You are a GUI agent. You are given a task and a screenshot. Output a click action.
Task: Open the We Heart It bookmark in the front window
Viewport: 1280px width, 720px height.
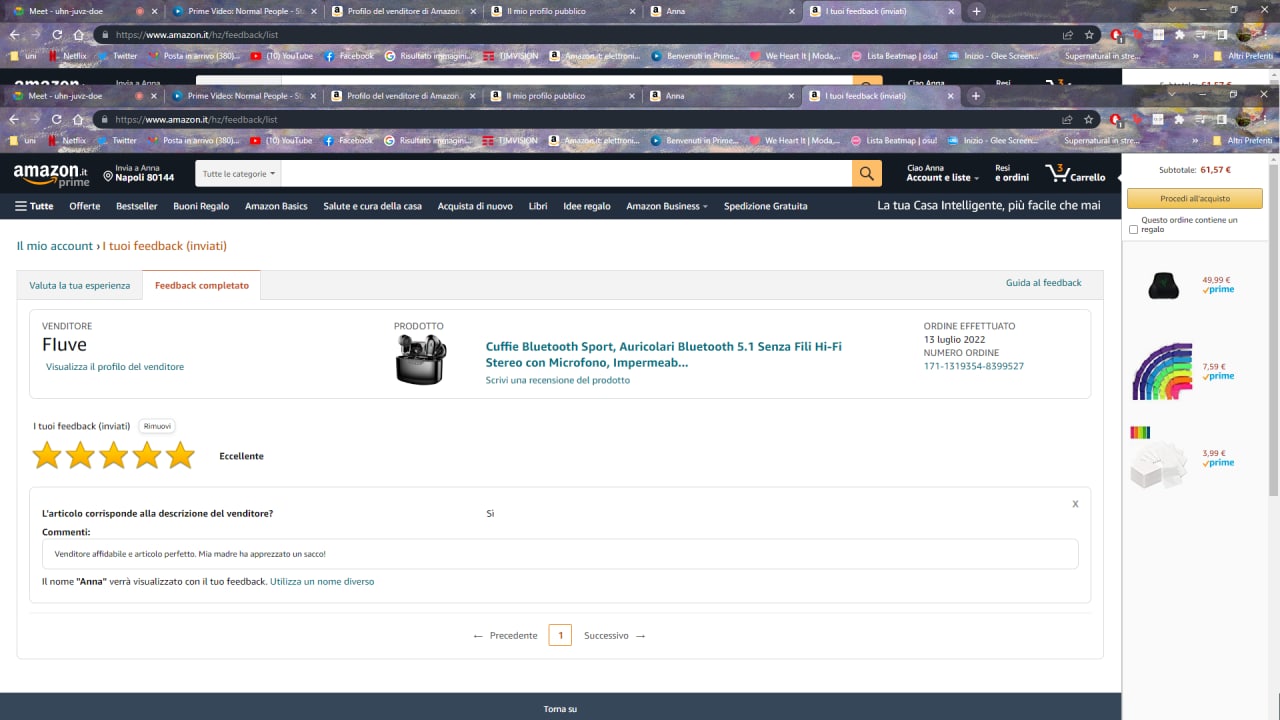pyautogui.click(x=795, y=141)
